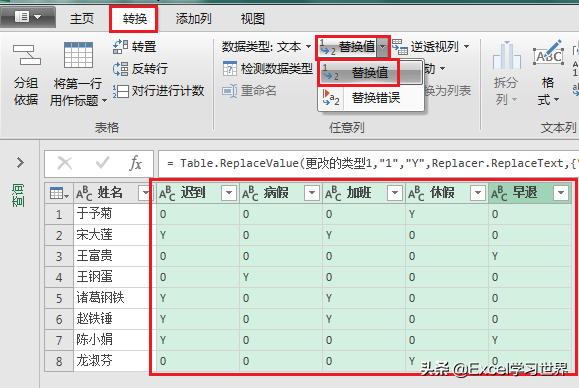Cancel the formula with the X icon

pos(65,163)
